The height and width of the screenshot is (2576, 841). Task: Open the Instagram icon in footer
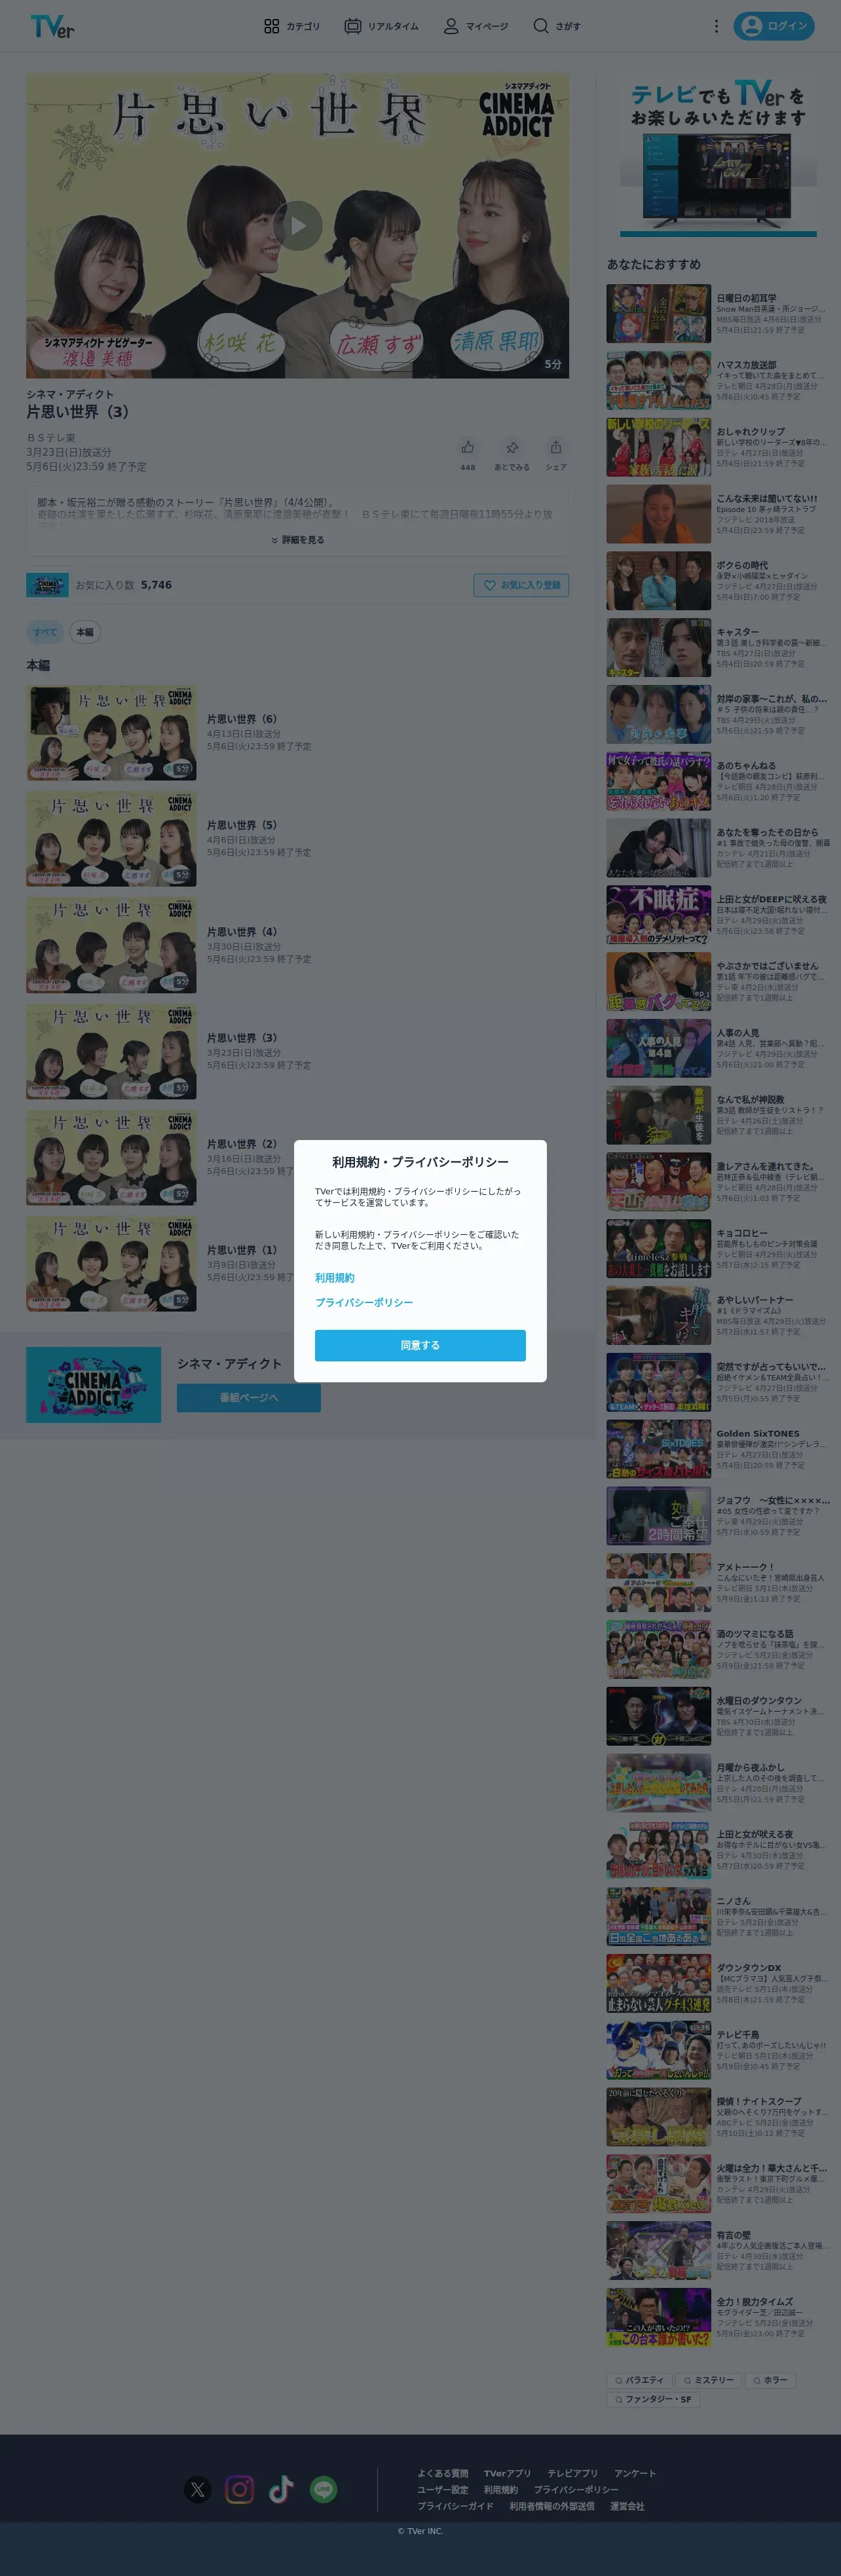click(x=240, y=2489)
